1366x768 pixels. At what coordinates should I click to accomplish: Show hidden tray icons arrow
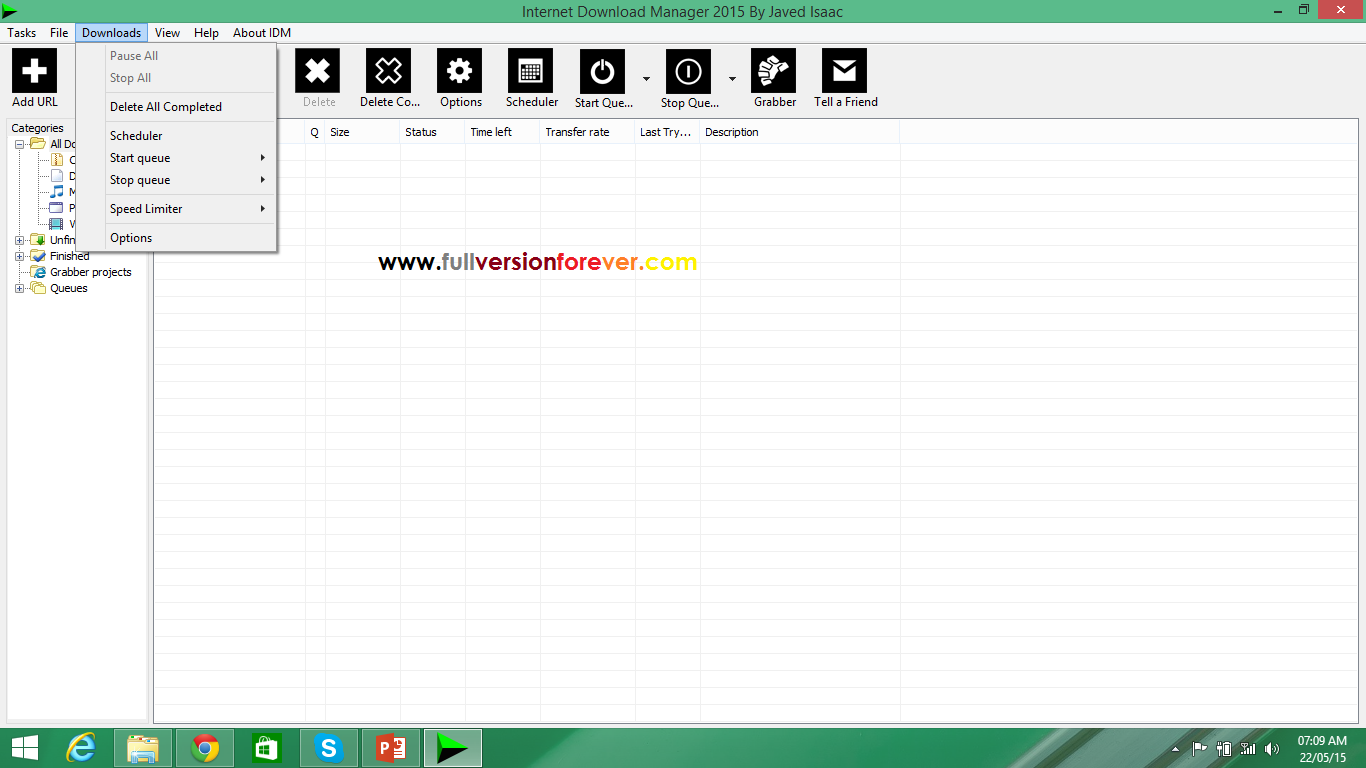coord(1175,749)
